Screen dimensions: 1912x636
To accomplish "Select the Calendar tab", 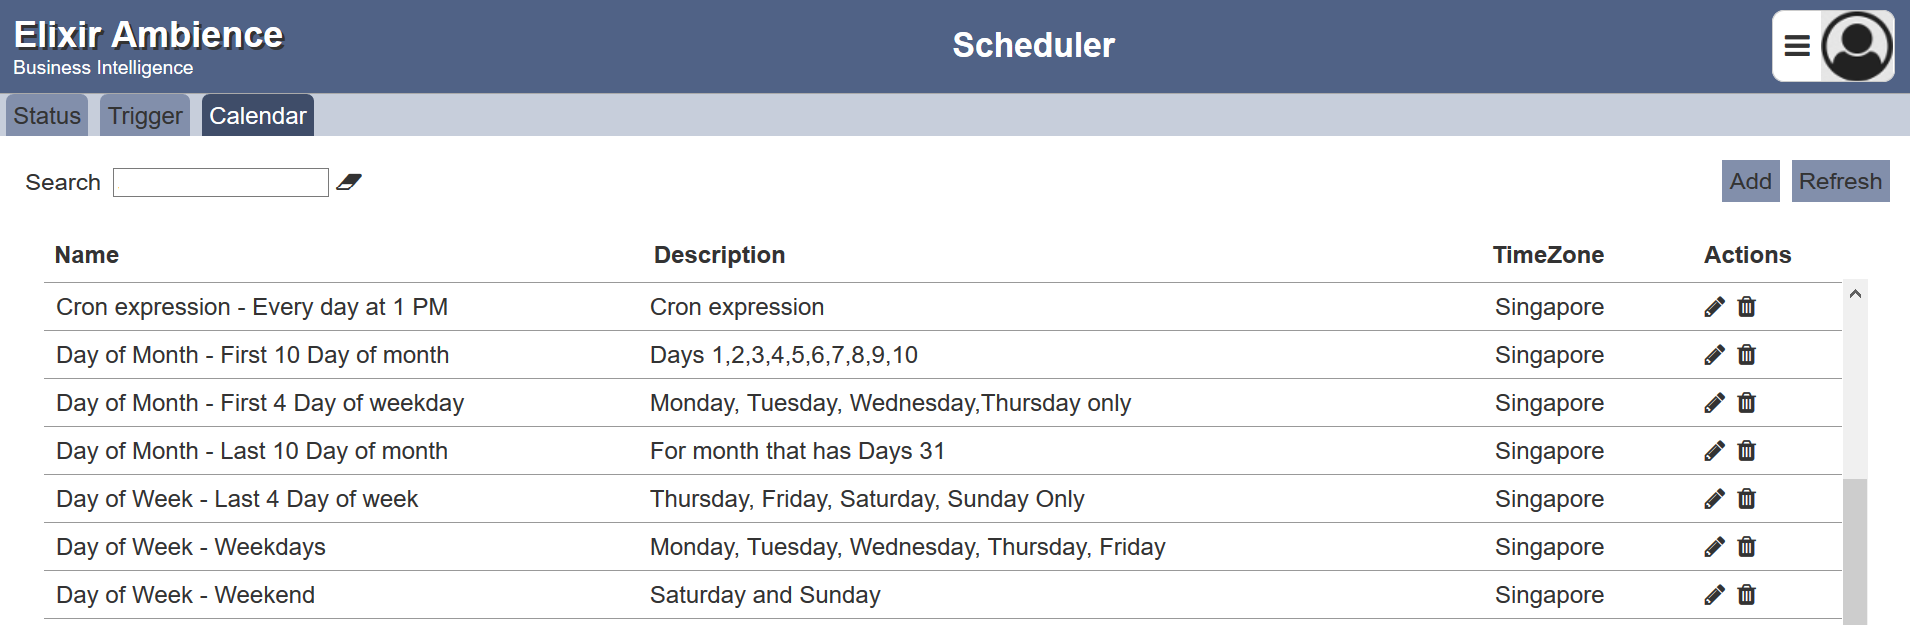I will point(258,116).
